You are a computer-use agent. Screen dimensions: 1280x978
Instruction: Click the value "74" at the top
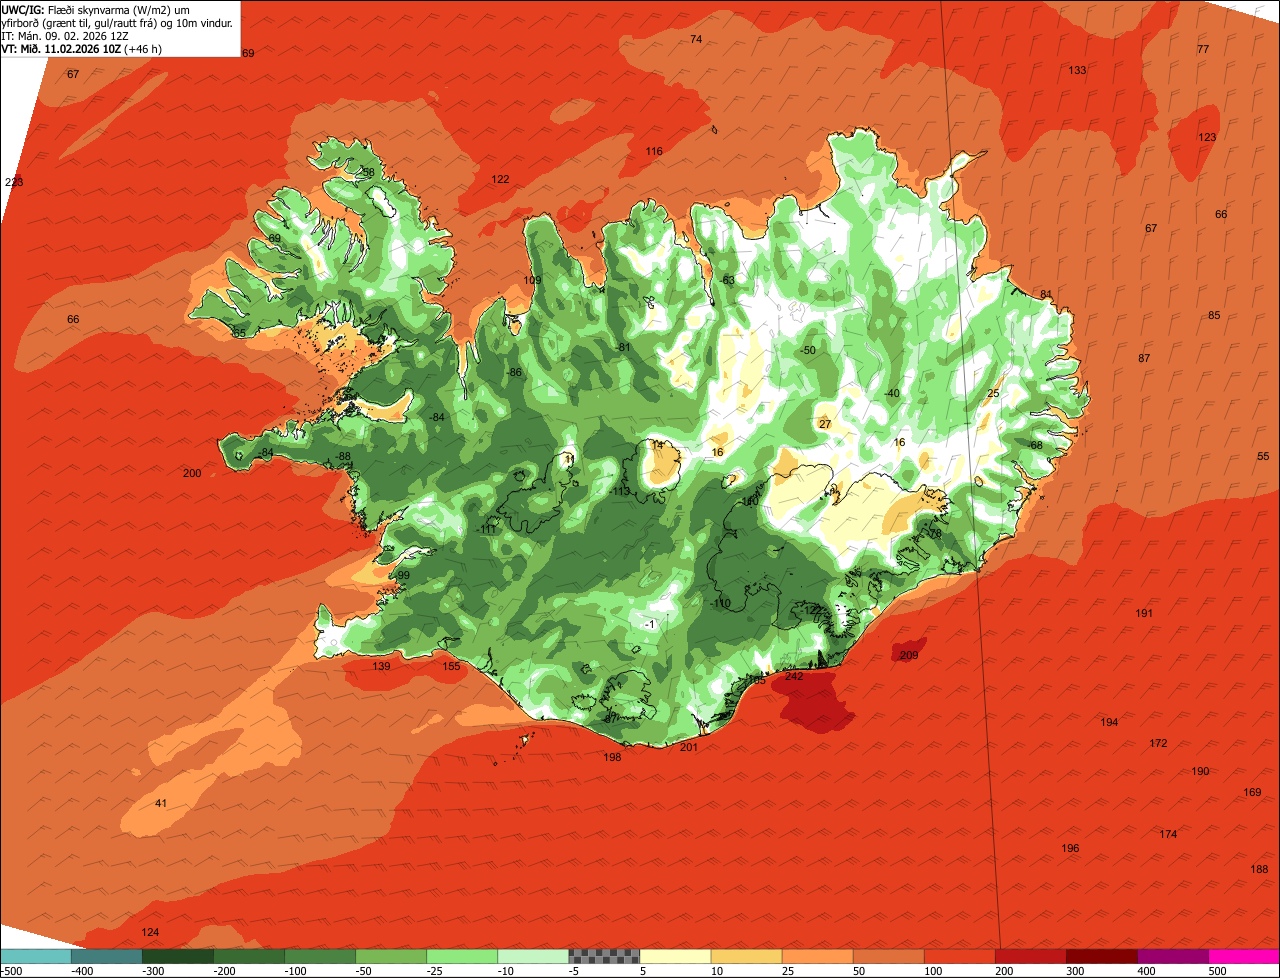[696, 39]
